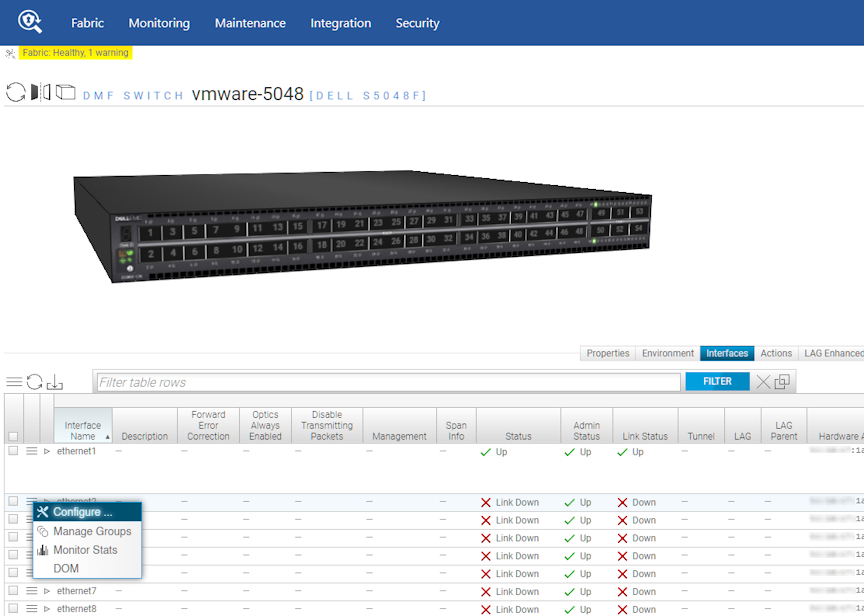Viewport: 864px width, 616px height.
Task: Click the front panel view icon
Action: [x=41, y=92]
